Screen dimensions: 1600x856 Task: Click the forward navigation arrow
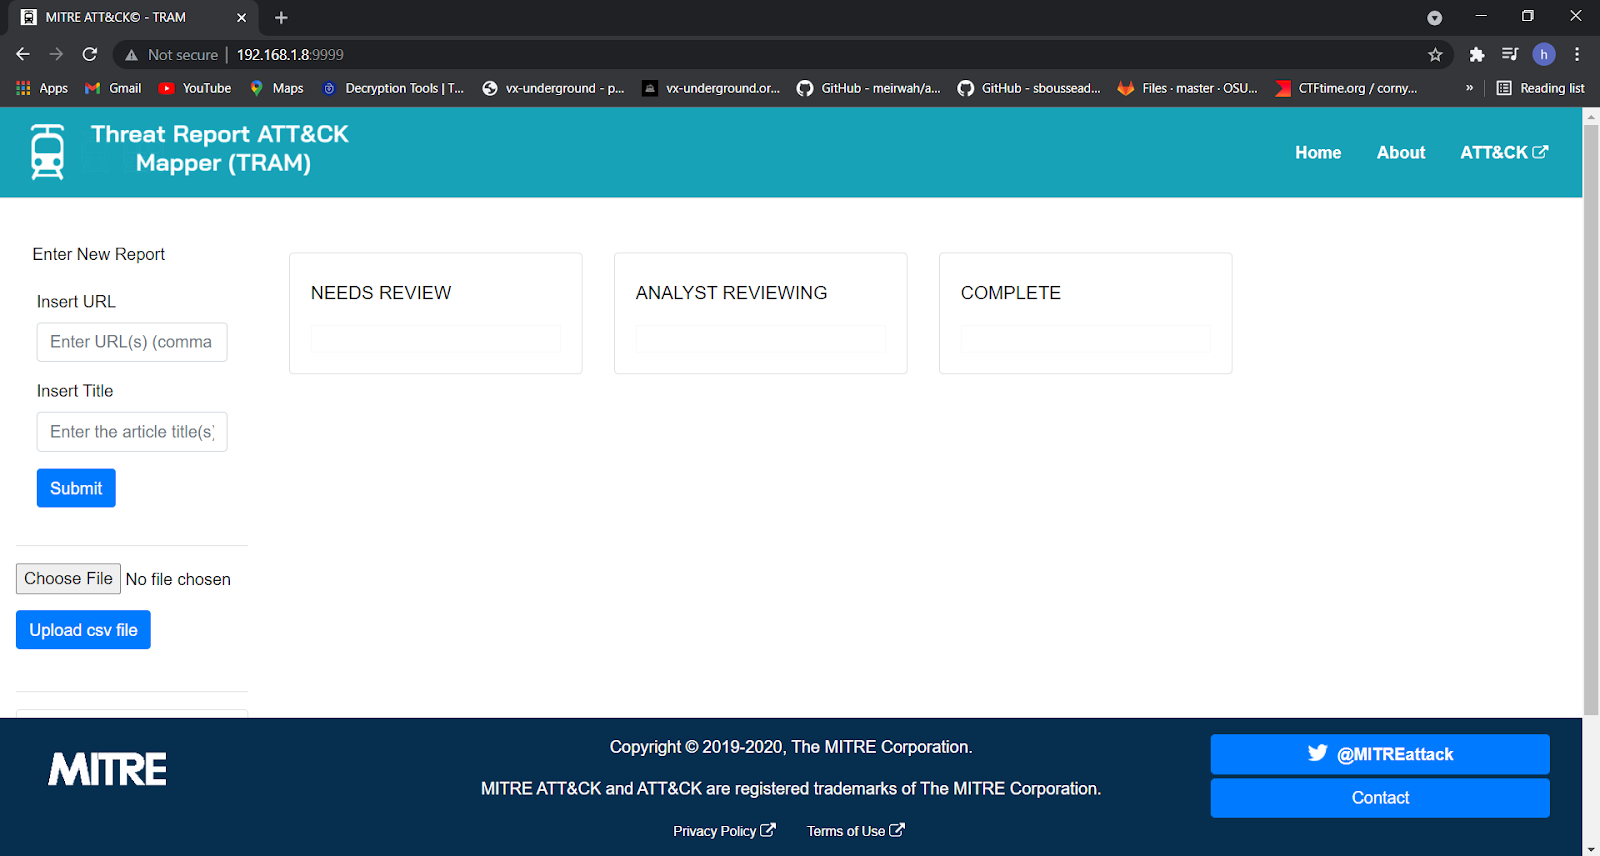(56, 54)
